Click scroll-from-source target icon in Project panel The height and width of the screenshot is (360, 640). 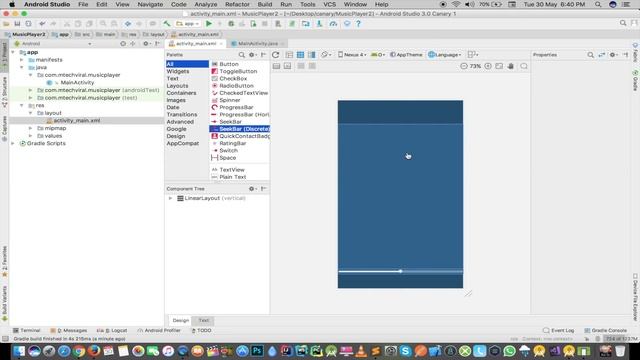pyautogui.click(x=123, y=44)
